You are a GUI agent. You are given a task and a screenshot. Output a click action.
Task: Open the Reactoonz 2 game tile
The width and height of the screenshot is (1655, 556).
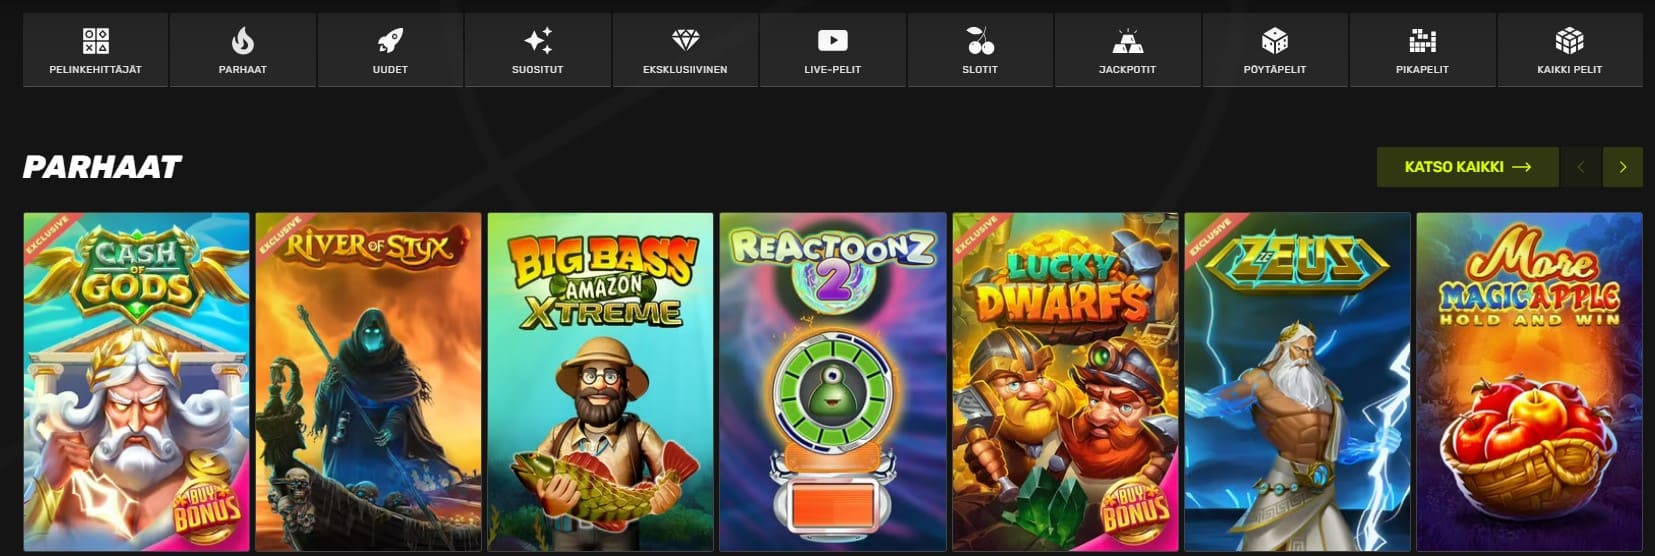pyautogui.click(x=833, y=382)
